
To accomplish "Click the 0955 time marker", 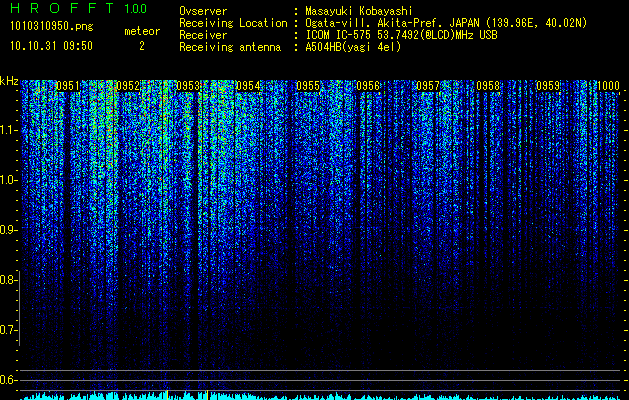I will (x=308, y=86).
